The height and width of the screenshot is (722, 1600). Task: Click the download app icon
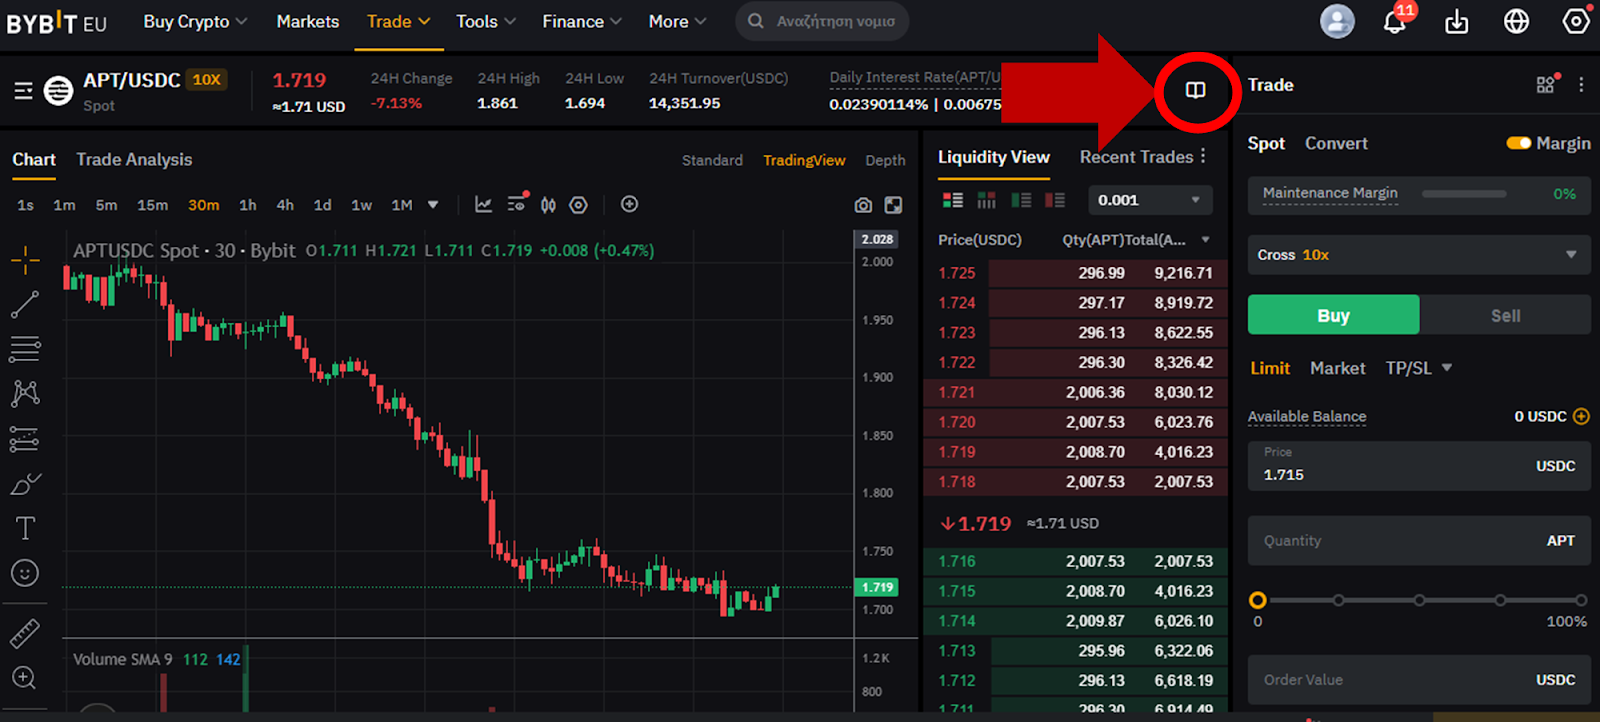[1457, 21]
